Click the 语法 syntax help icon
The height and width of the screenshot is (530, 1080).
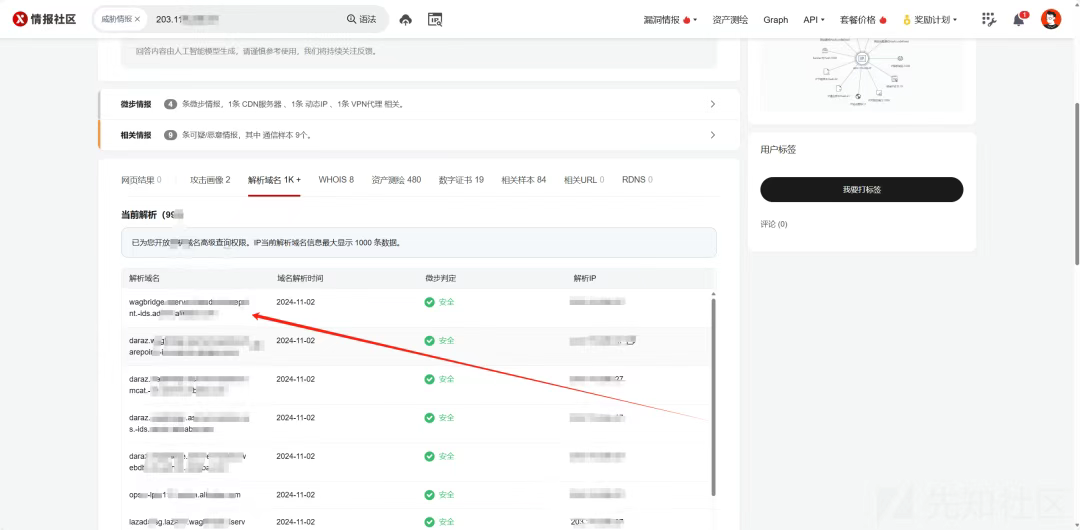(x=351, y=19)
